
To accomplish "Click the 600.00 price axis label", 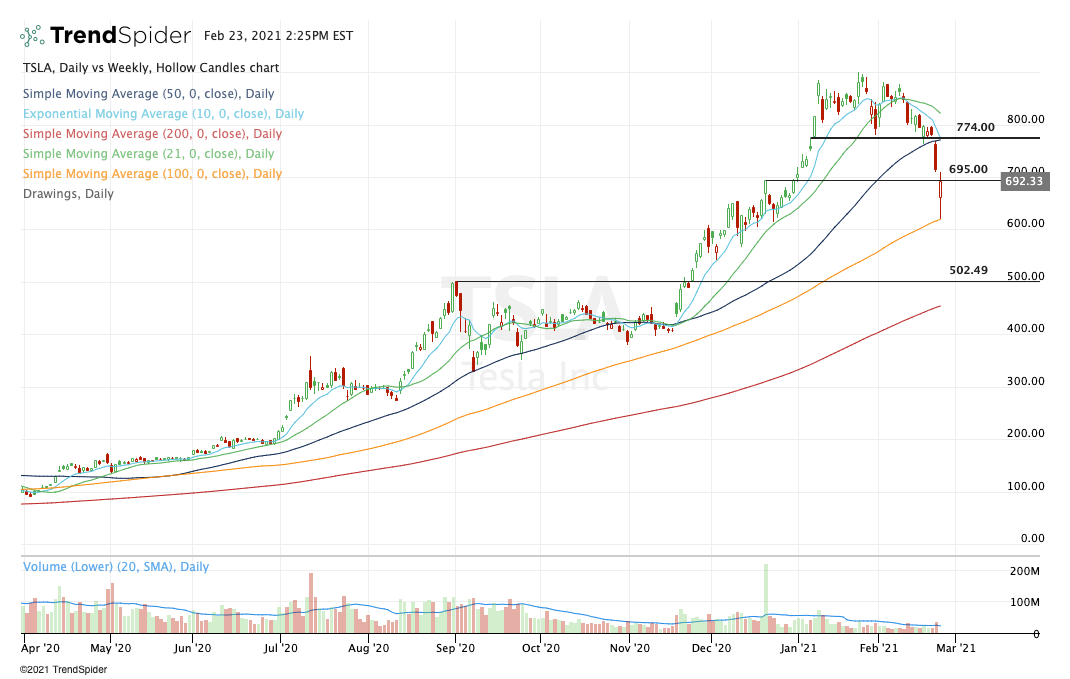I will [1026, 223].
